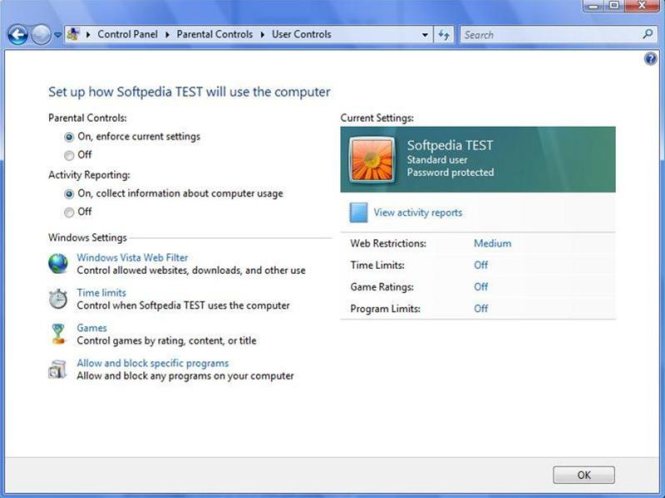Screen dimensions: 665x498
Task: Click the trophy icon for Games
Action: [x=58, y=334]
